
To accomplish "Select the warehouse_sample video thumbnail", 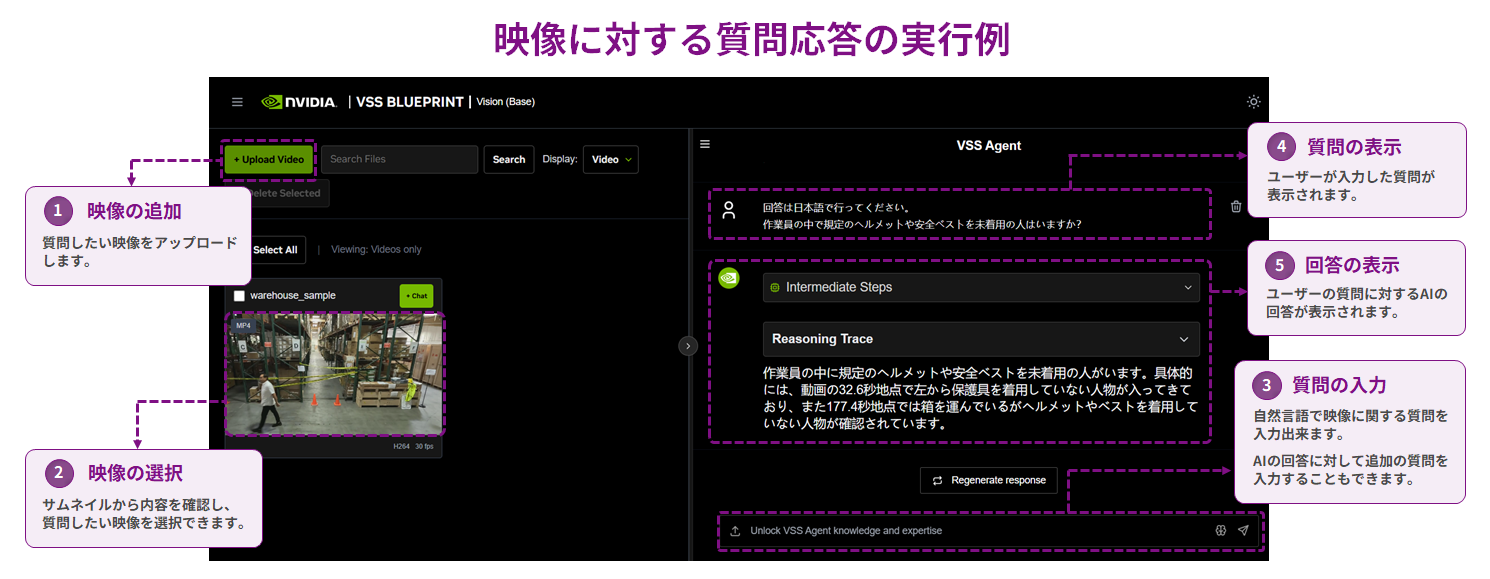I will click(335, 374).
